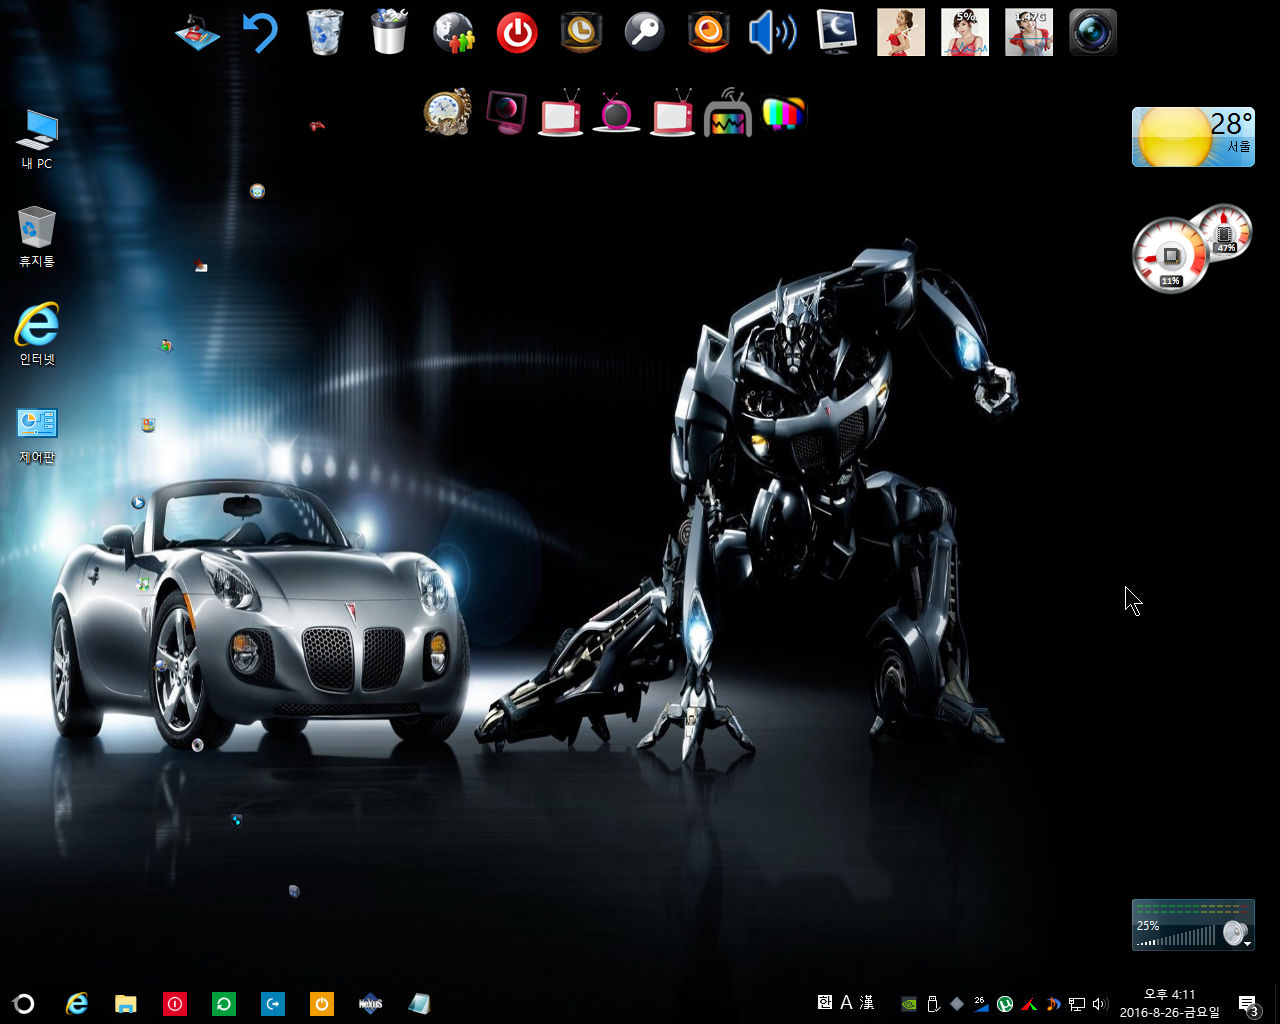The width and height of the screenshot is (1280, 1024).
Task: Open the orange clock dock icon
Action: pyautogui.click(x=581, y=32)
